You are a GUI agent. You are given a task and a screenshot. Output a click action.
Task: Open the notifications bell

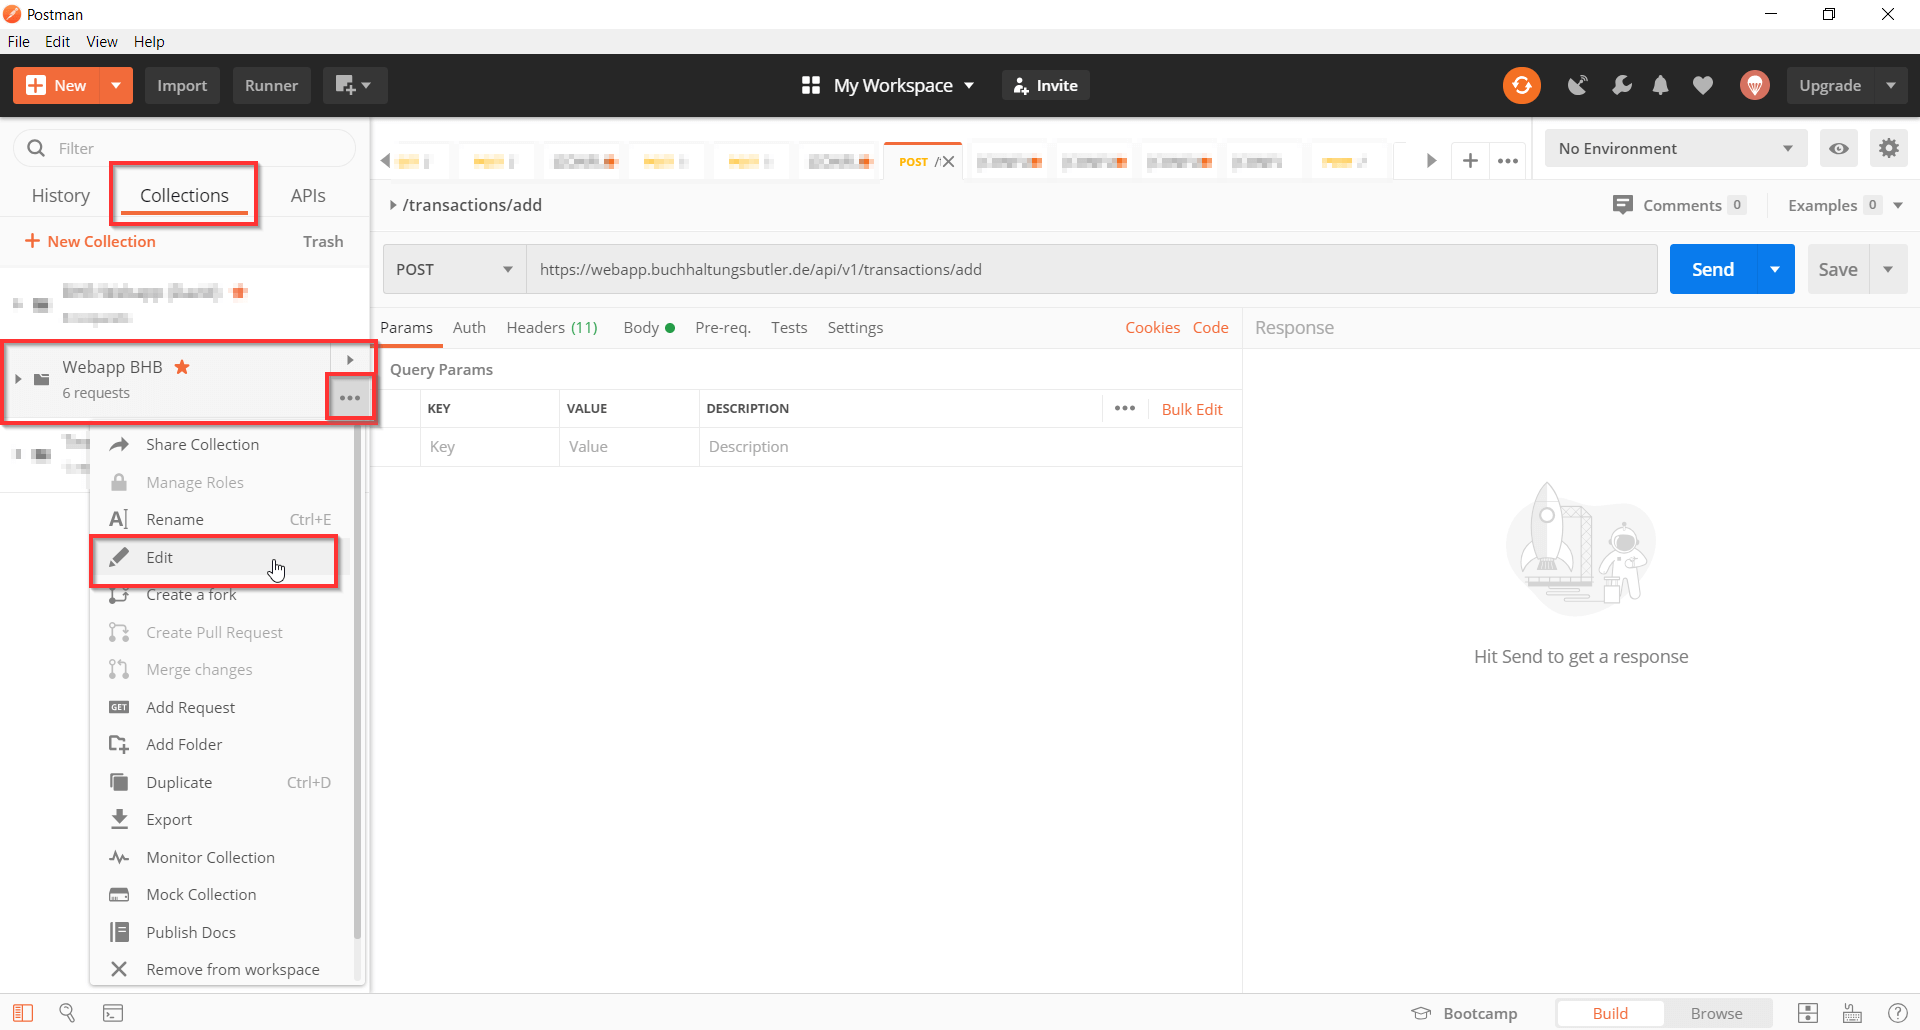tap(1660, 85)
